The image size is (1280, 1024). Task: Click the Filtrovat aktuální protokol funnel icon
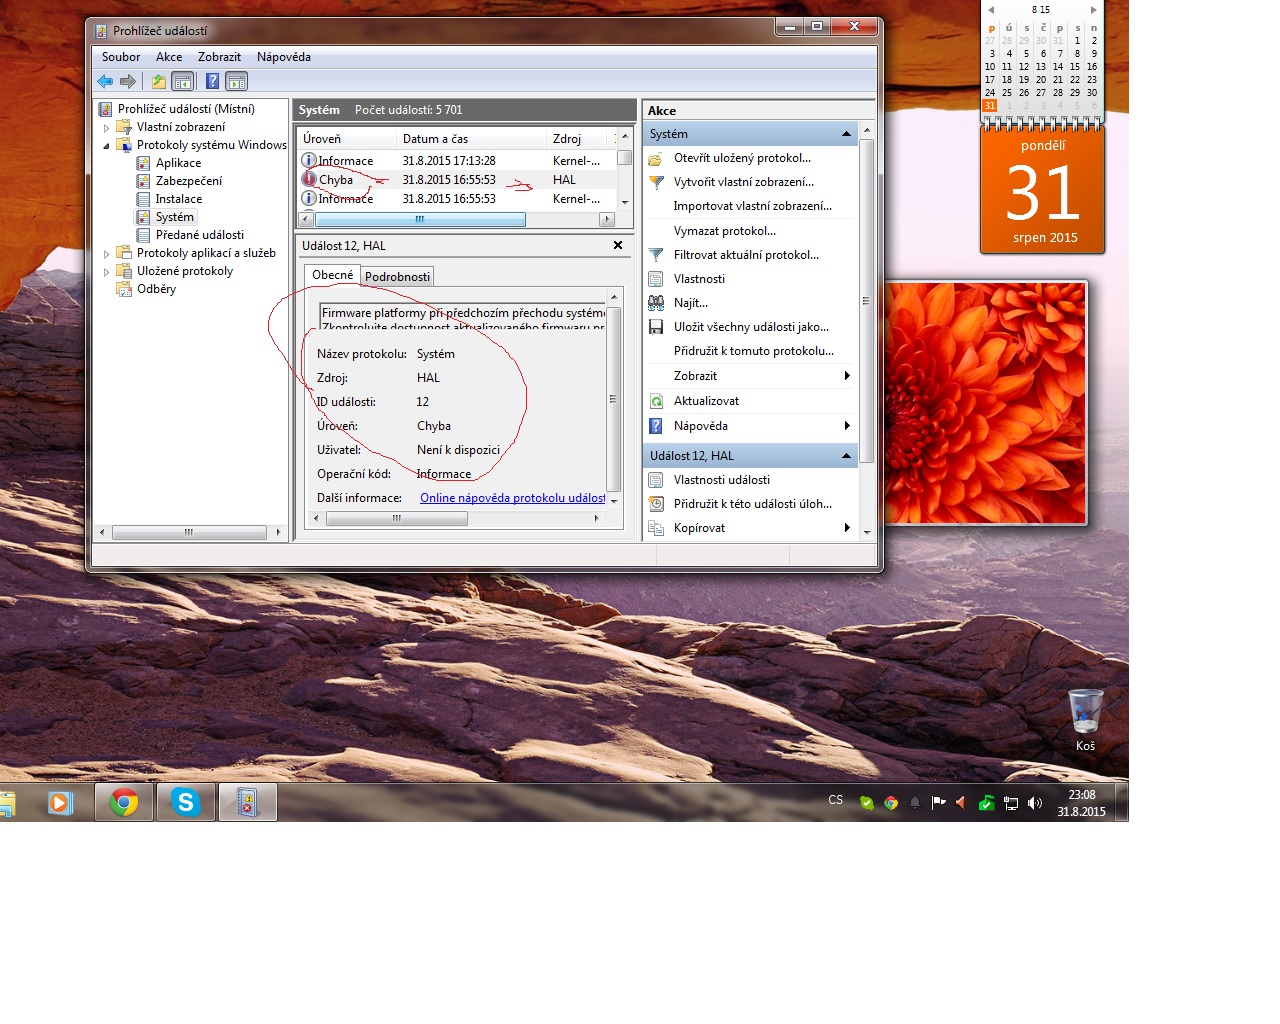coord(656,255)
